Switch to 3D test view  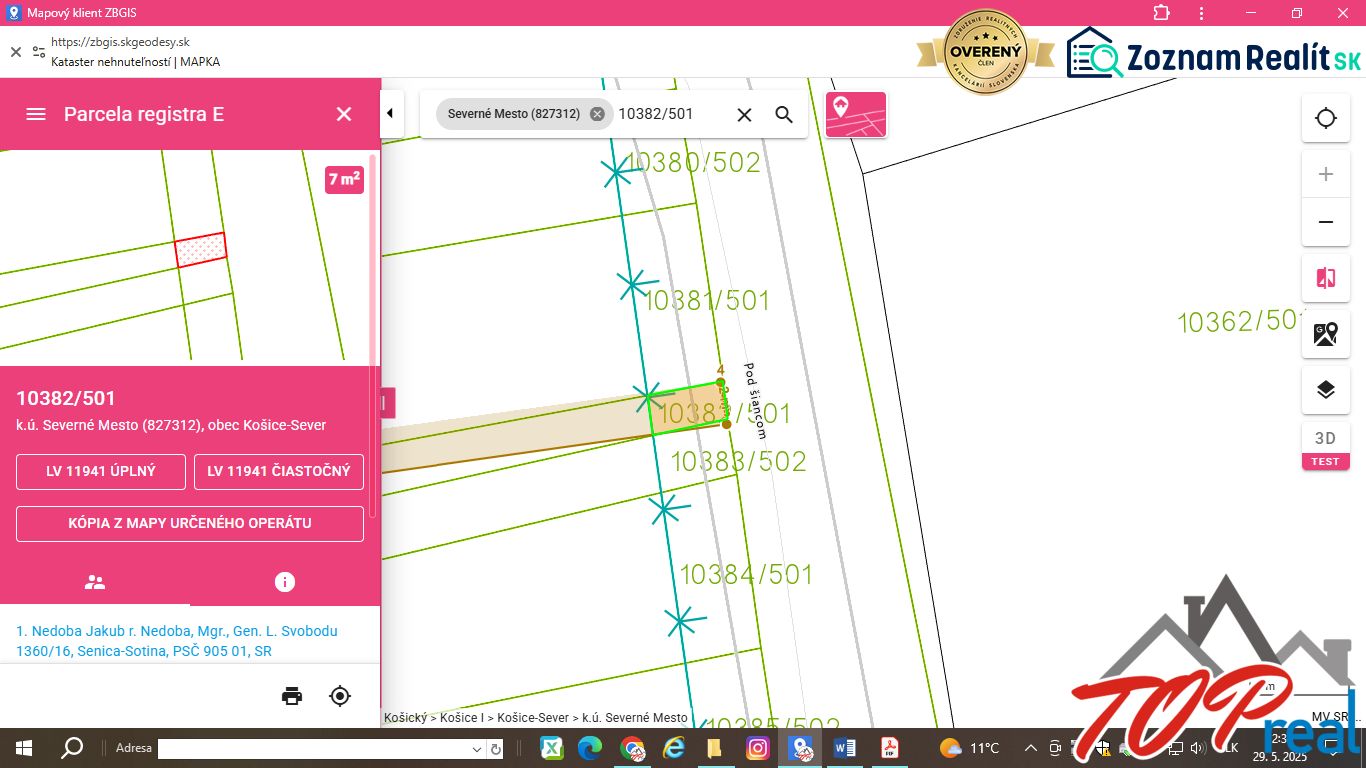[x=1326, y=446]
